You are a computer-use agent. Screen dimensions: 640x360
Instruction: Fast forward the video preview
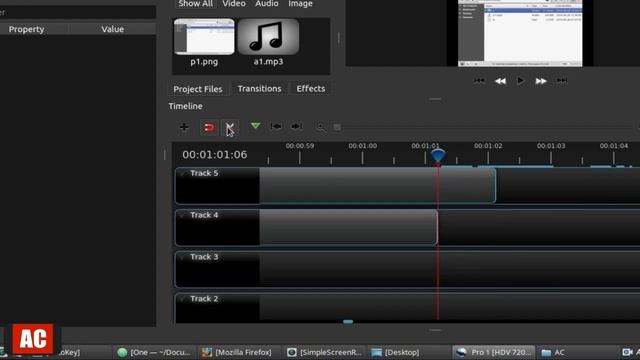(541, 81)
